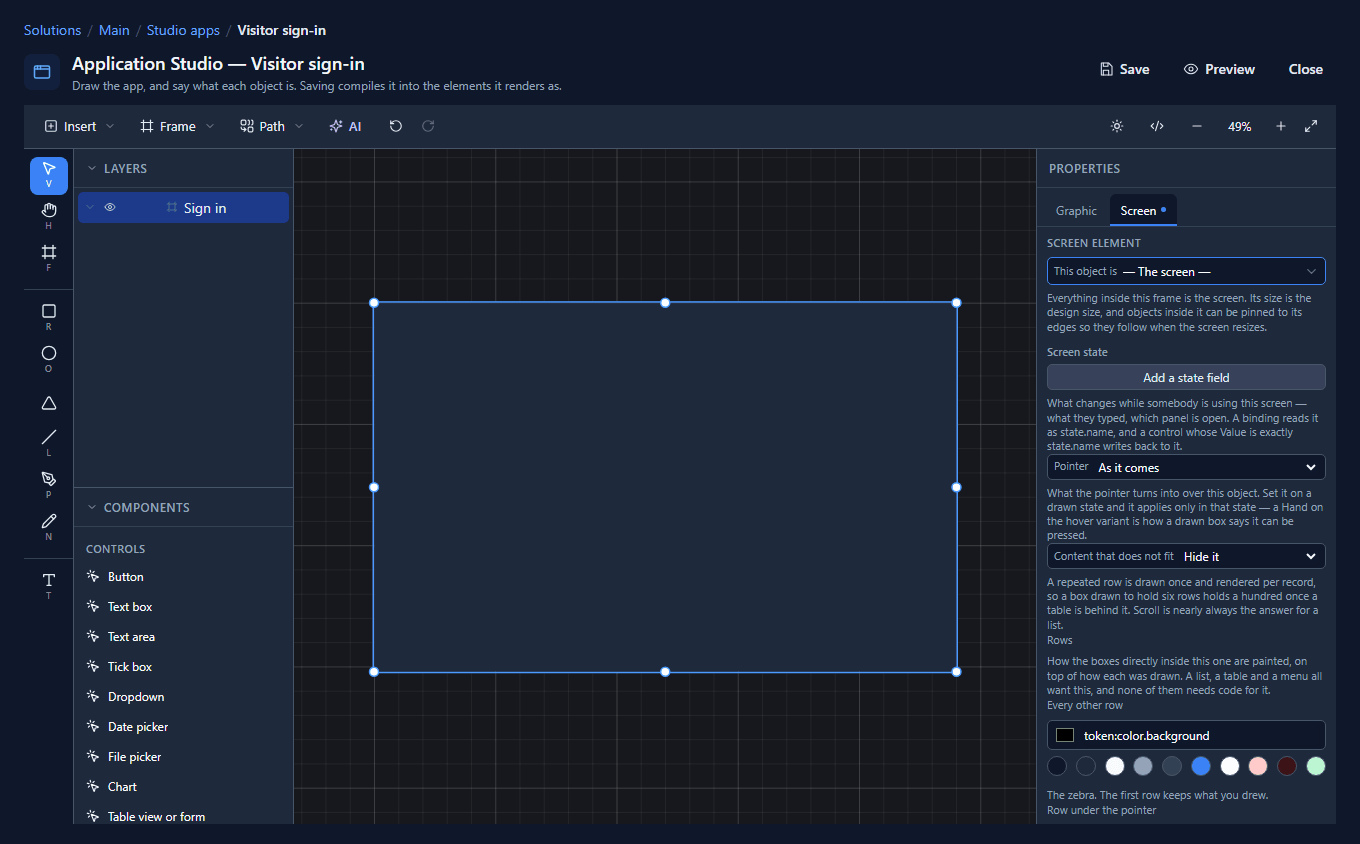Open the Path dropdown menu
Image resolution: width=1360 pixels, height=844 pixels.
point(272,126)
